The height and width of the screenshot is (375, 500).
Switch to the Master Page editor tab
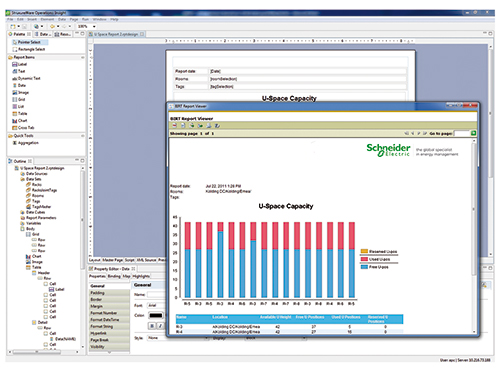point(112,260)
